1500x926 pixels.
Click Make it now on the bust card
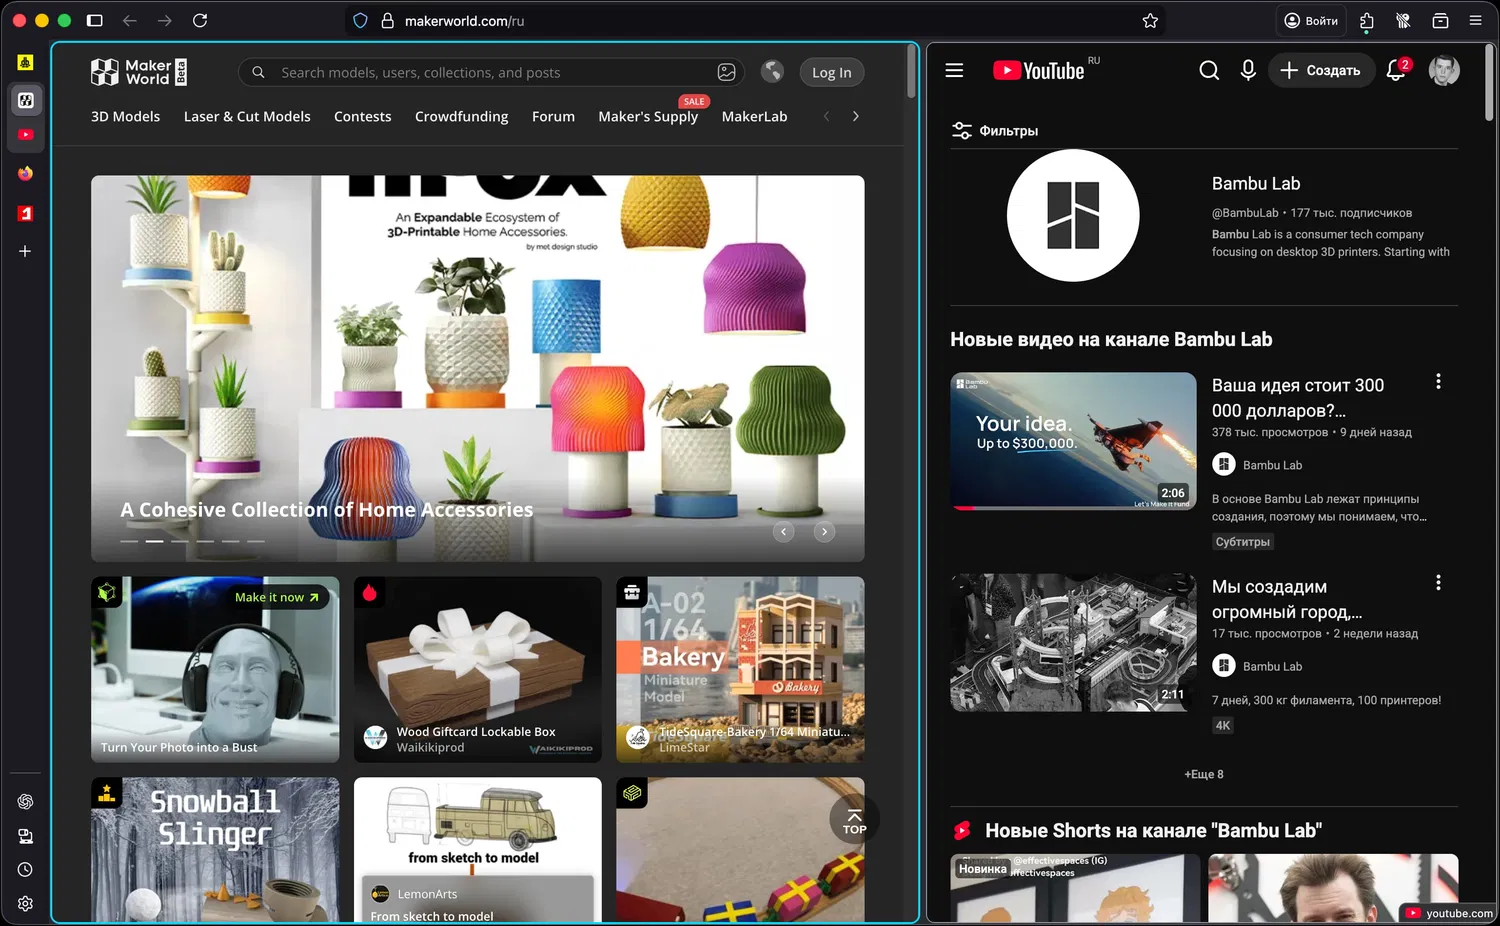tap(276, 597)
